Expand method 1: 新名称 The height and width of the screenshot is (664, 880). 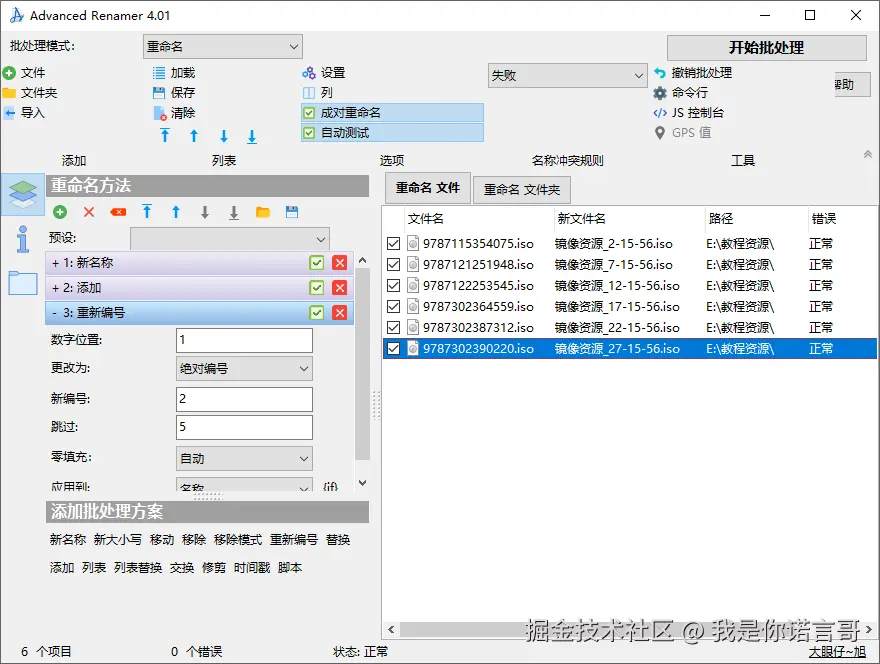(55, 263)
